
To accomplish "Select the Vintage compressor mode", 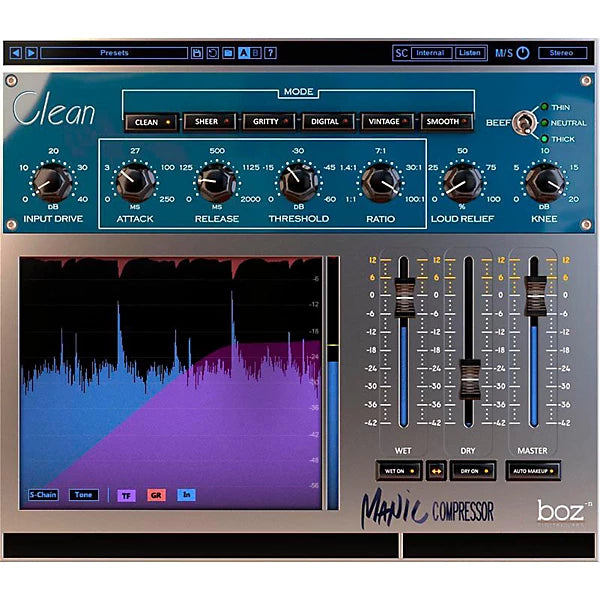I will pos(387,122).
